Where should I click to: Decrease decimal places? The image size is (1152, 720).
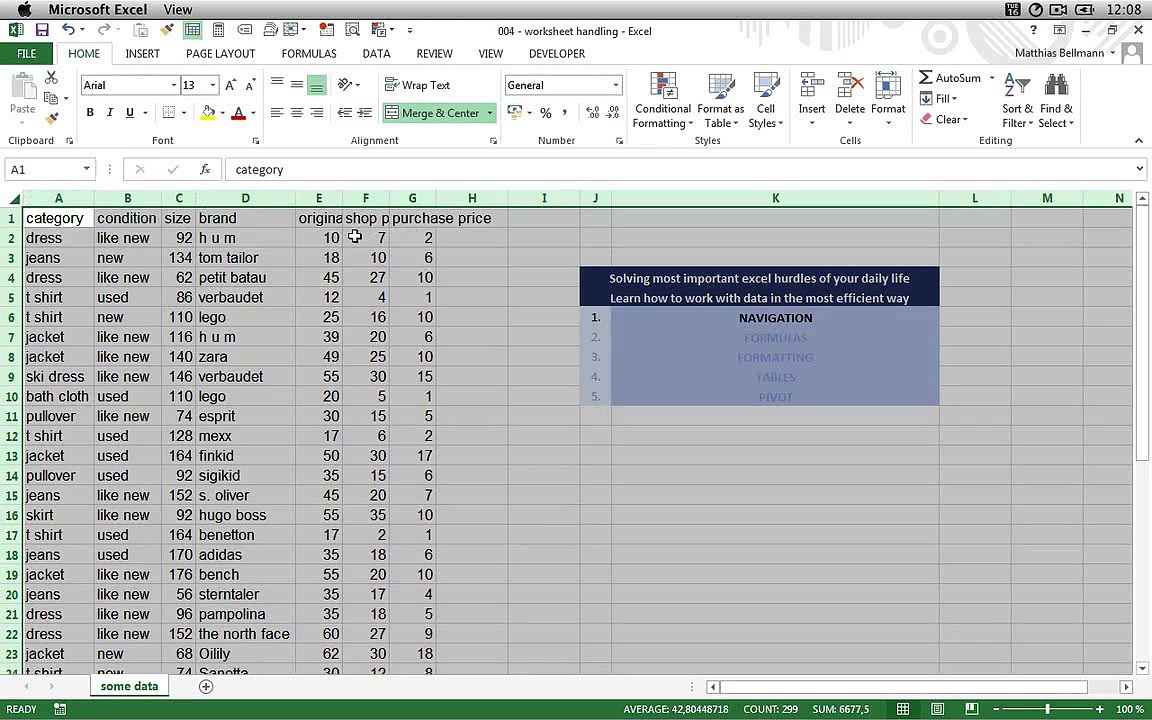[613, 112]
